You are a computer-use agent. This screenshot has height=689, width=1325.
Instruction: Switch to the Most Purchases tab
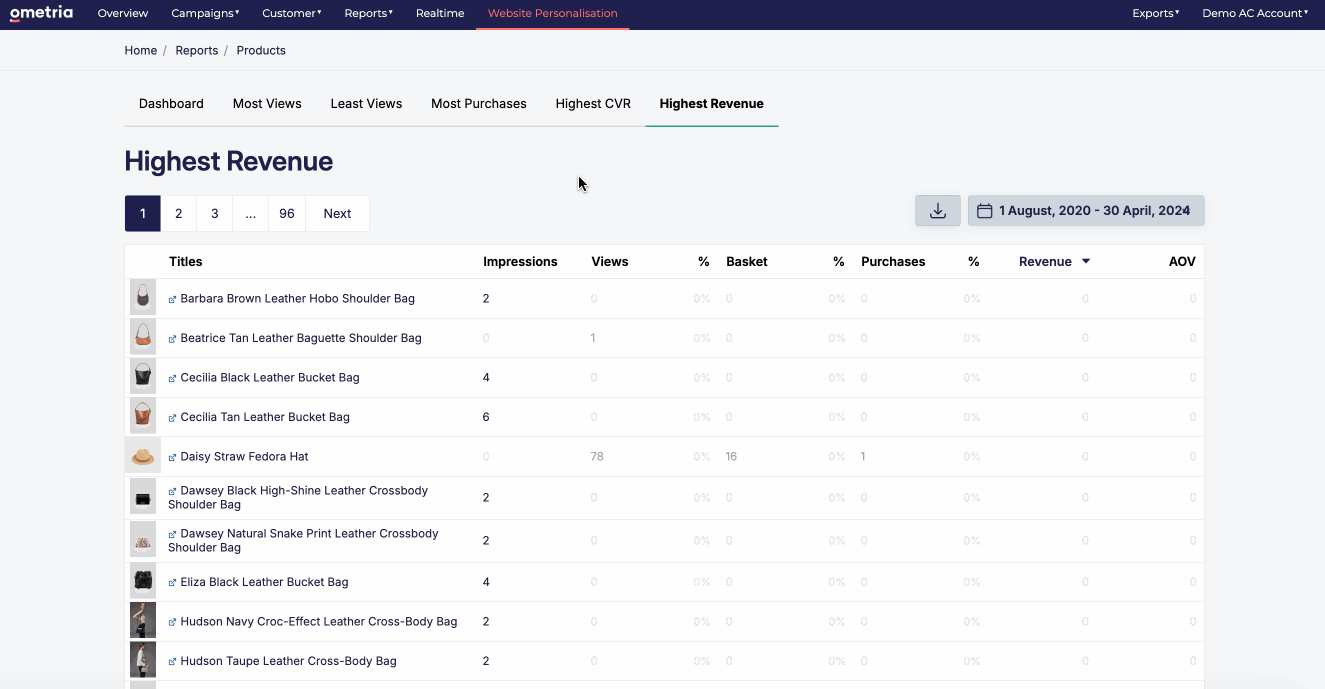click(x=479, y=103)
